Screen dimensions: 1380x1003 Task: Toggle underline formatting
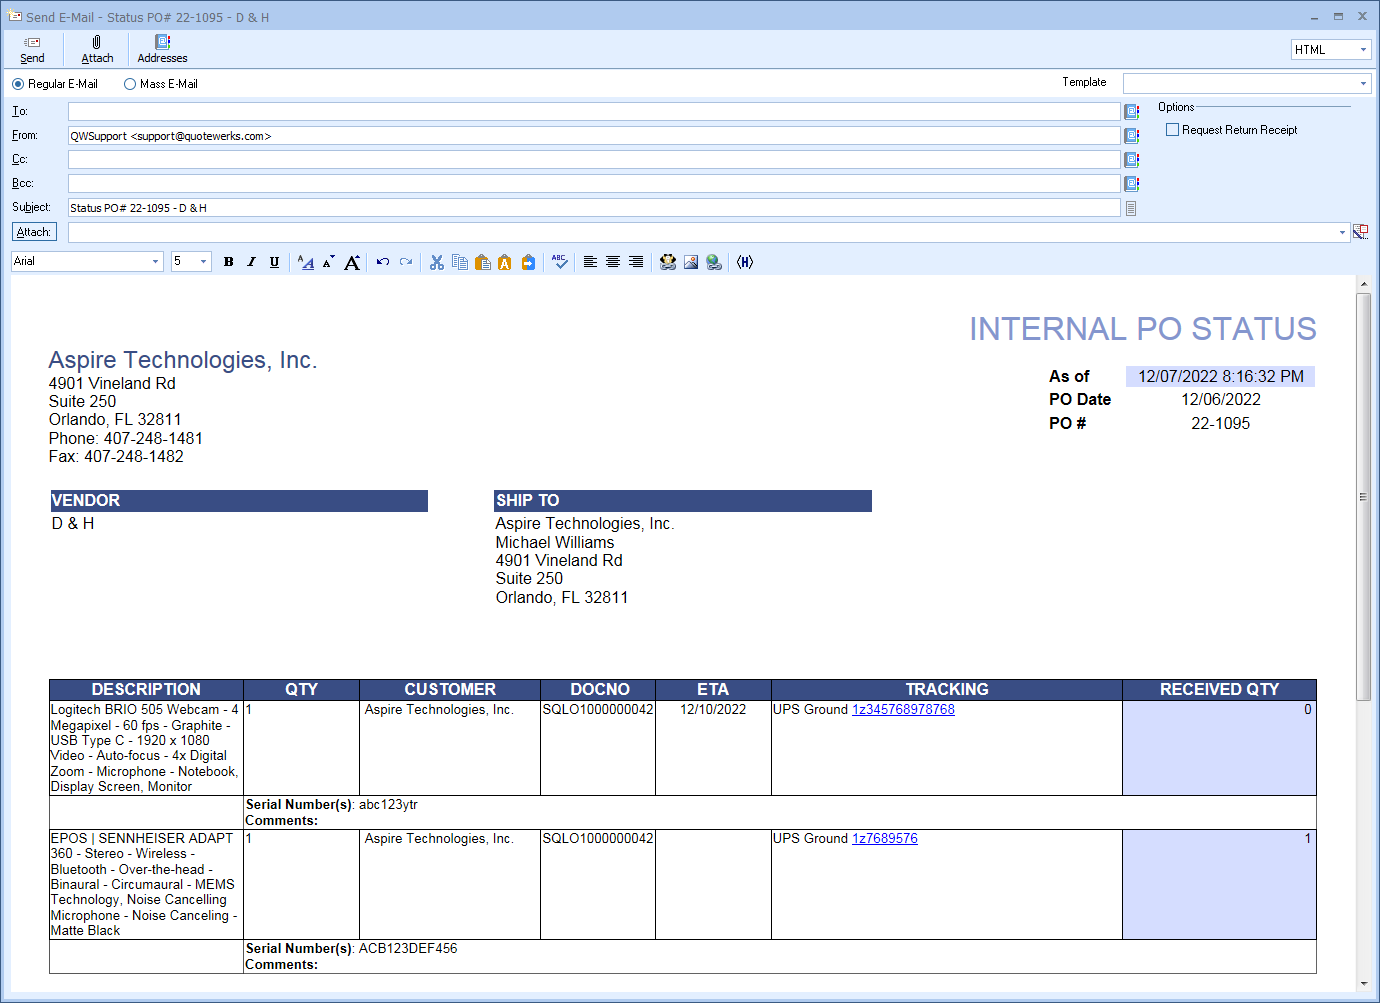click(x=275, y=262)
